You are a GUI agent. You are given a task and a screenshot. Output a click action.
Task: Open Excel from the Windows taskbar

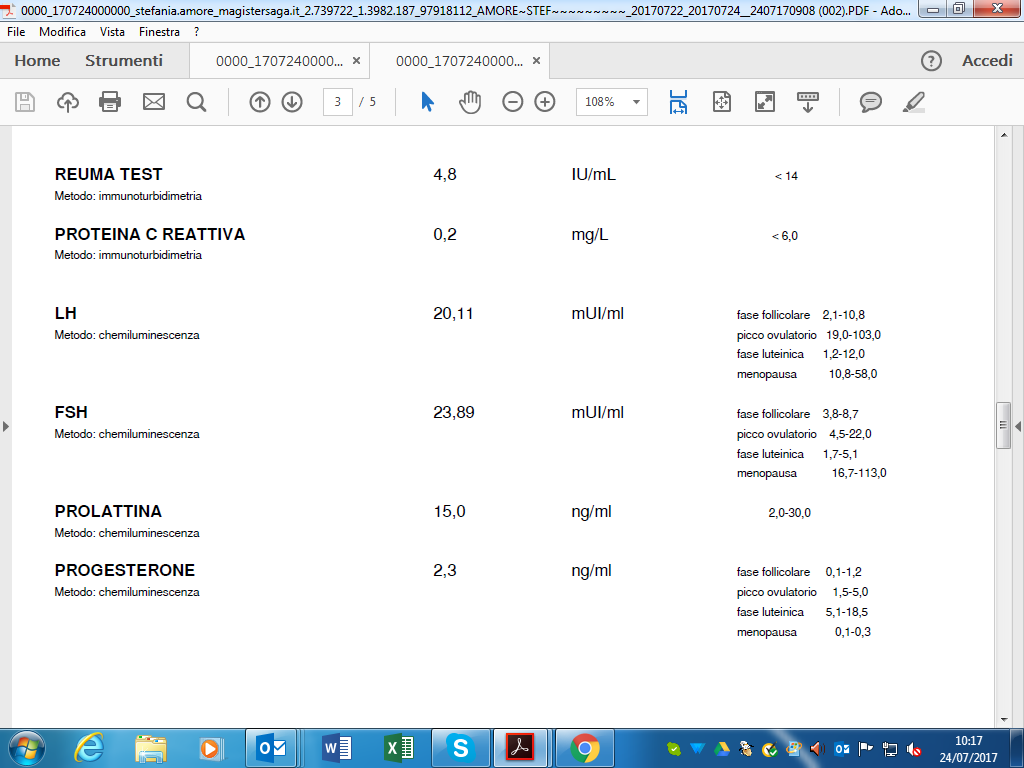[397, 747]
